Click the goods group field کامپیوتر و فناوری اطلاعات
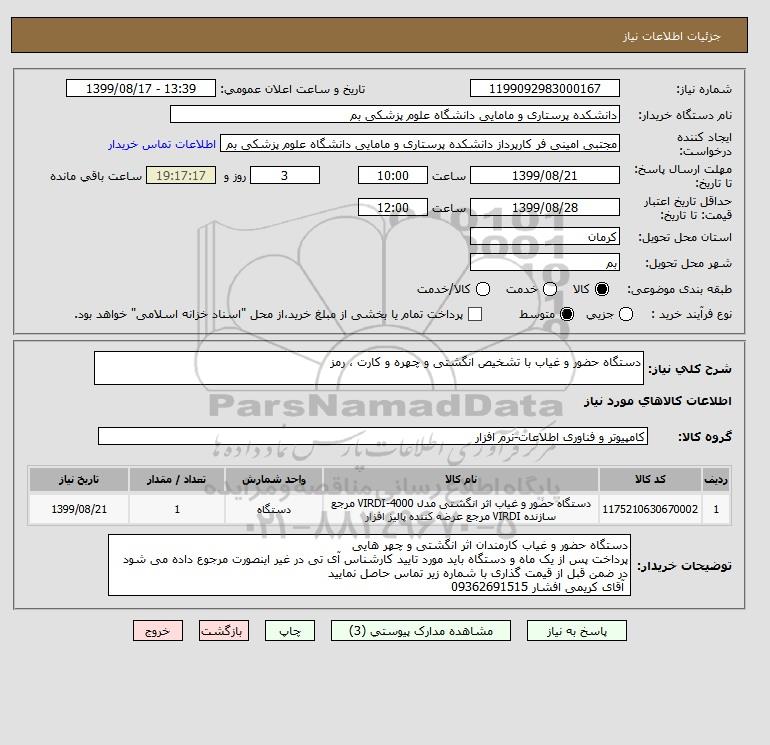 point(373,436)
